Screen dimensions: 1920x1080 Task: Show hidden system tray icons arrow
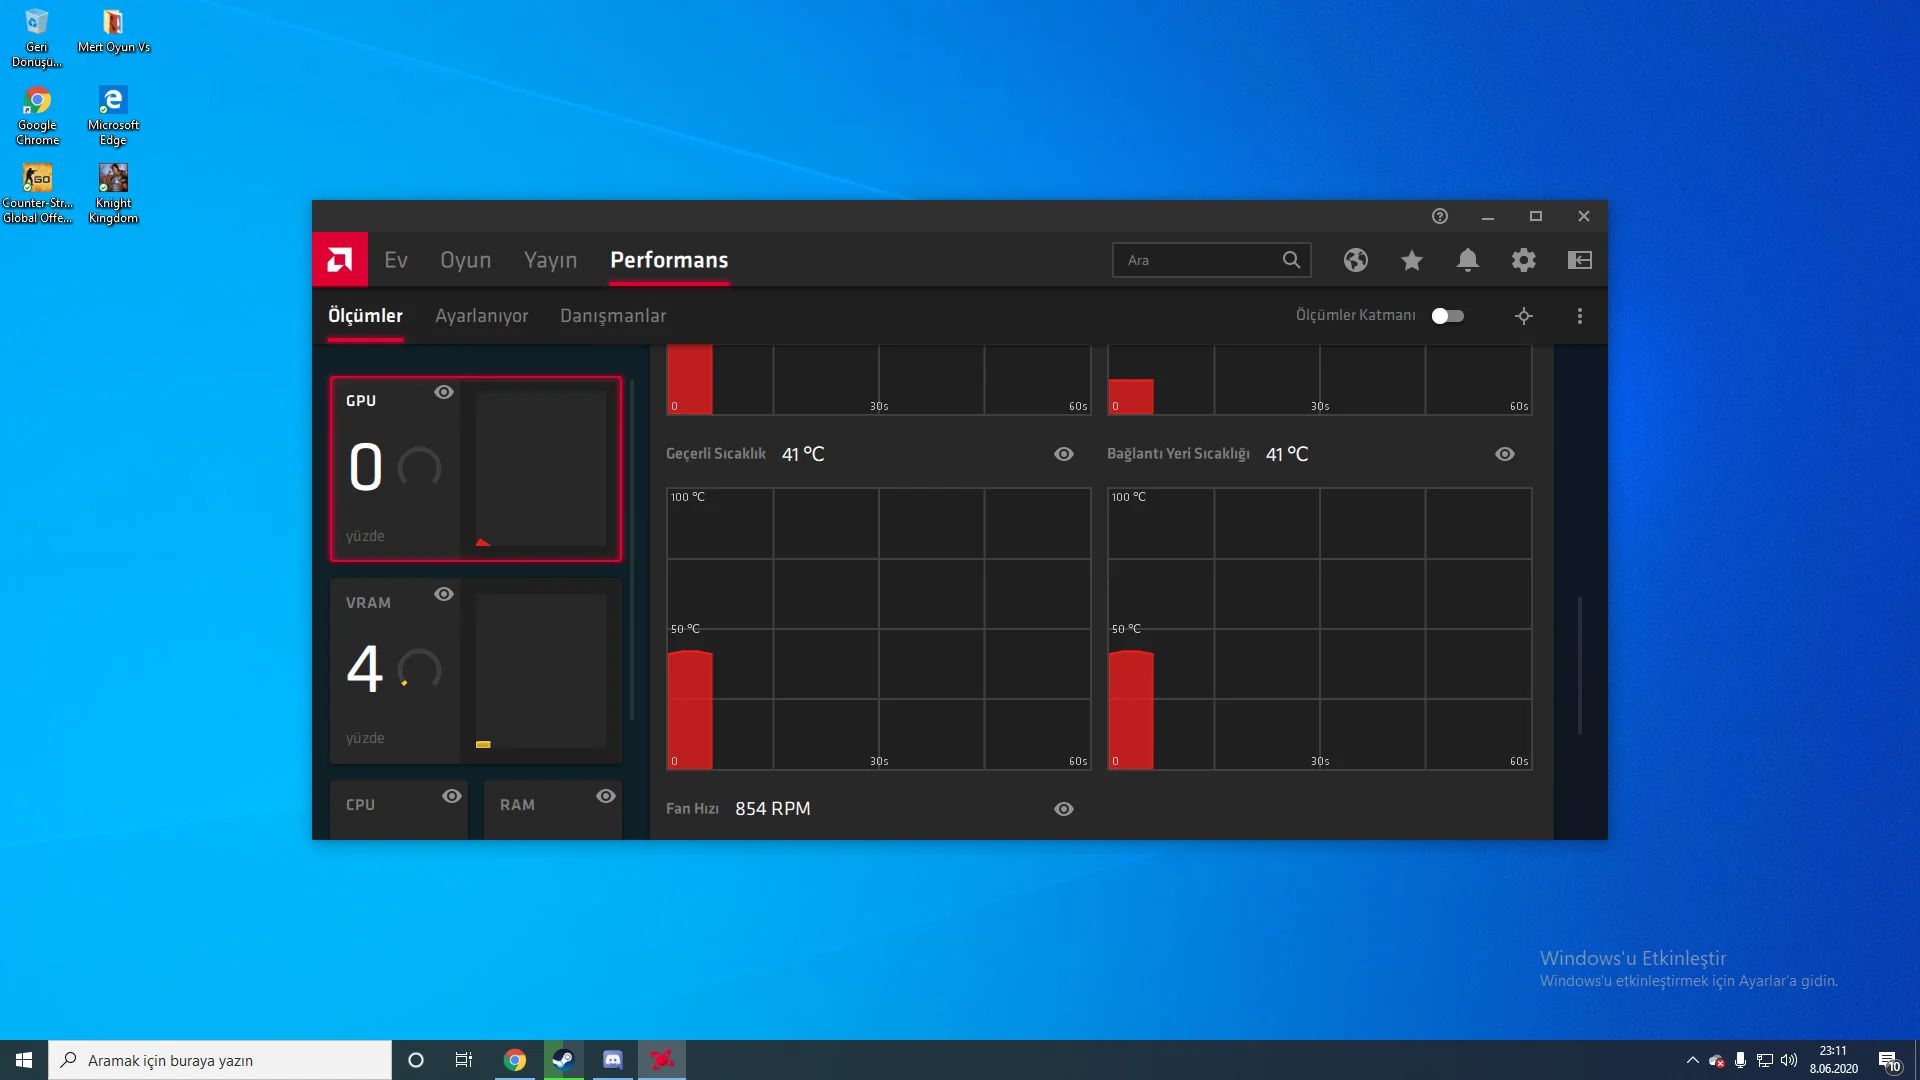click(x=1692, y=1060)
